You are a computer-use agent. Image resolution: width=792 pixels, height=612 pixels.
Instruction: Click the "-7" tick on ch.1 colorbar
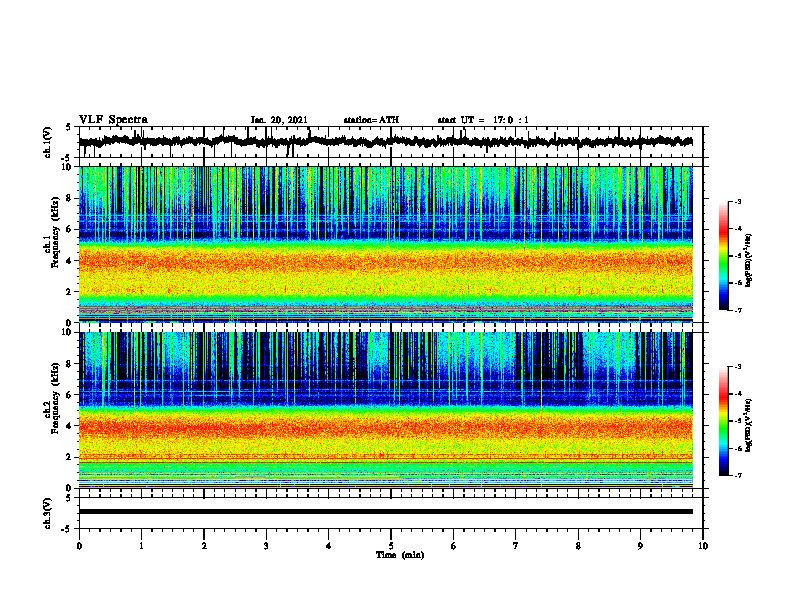(737, 310)
